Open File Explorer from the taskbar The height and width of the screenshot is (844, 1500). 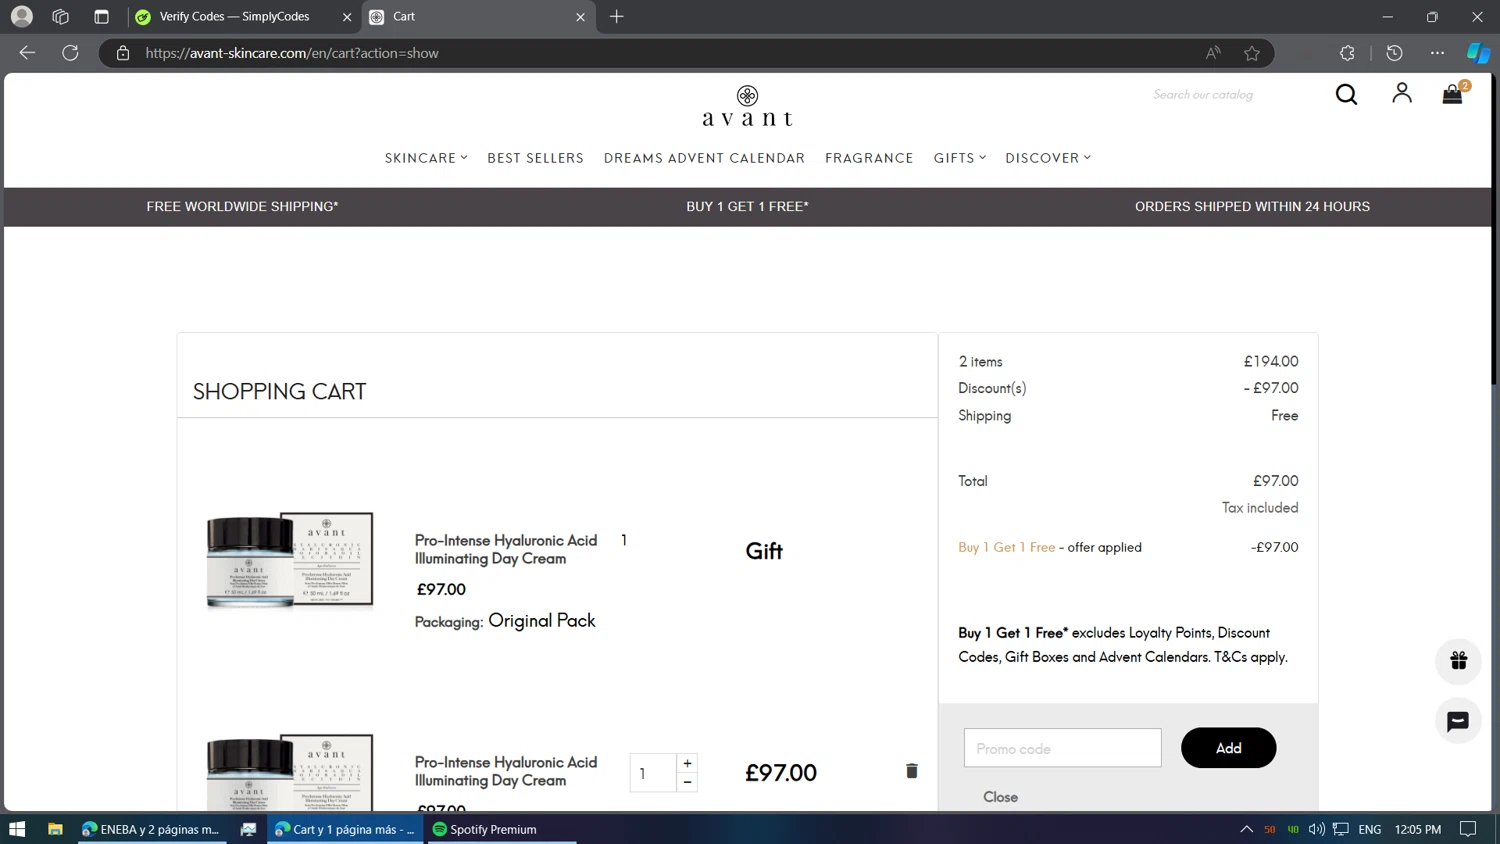click(x=55, y=829)
